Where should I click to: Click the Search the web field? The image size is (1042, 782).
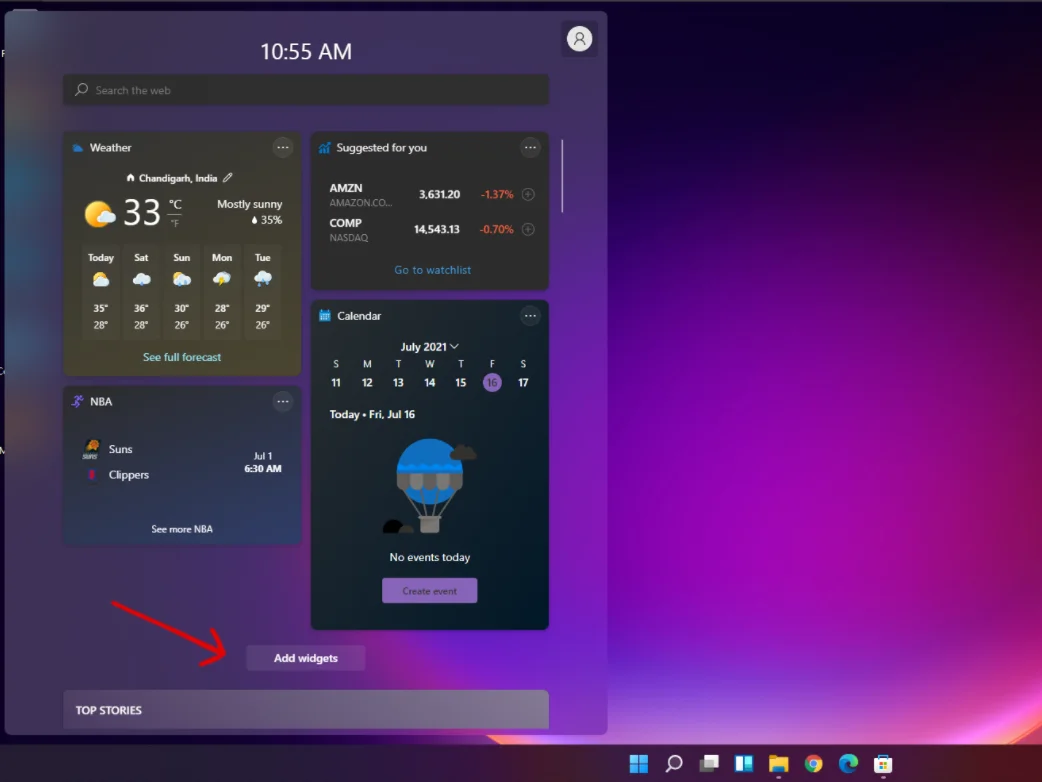(x=306, y=90)
